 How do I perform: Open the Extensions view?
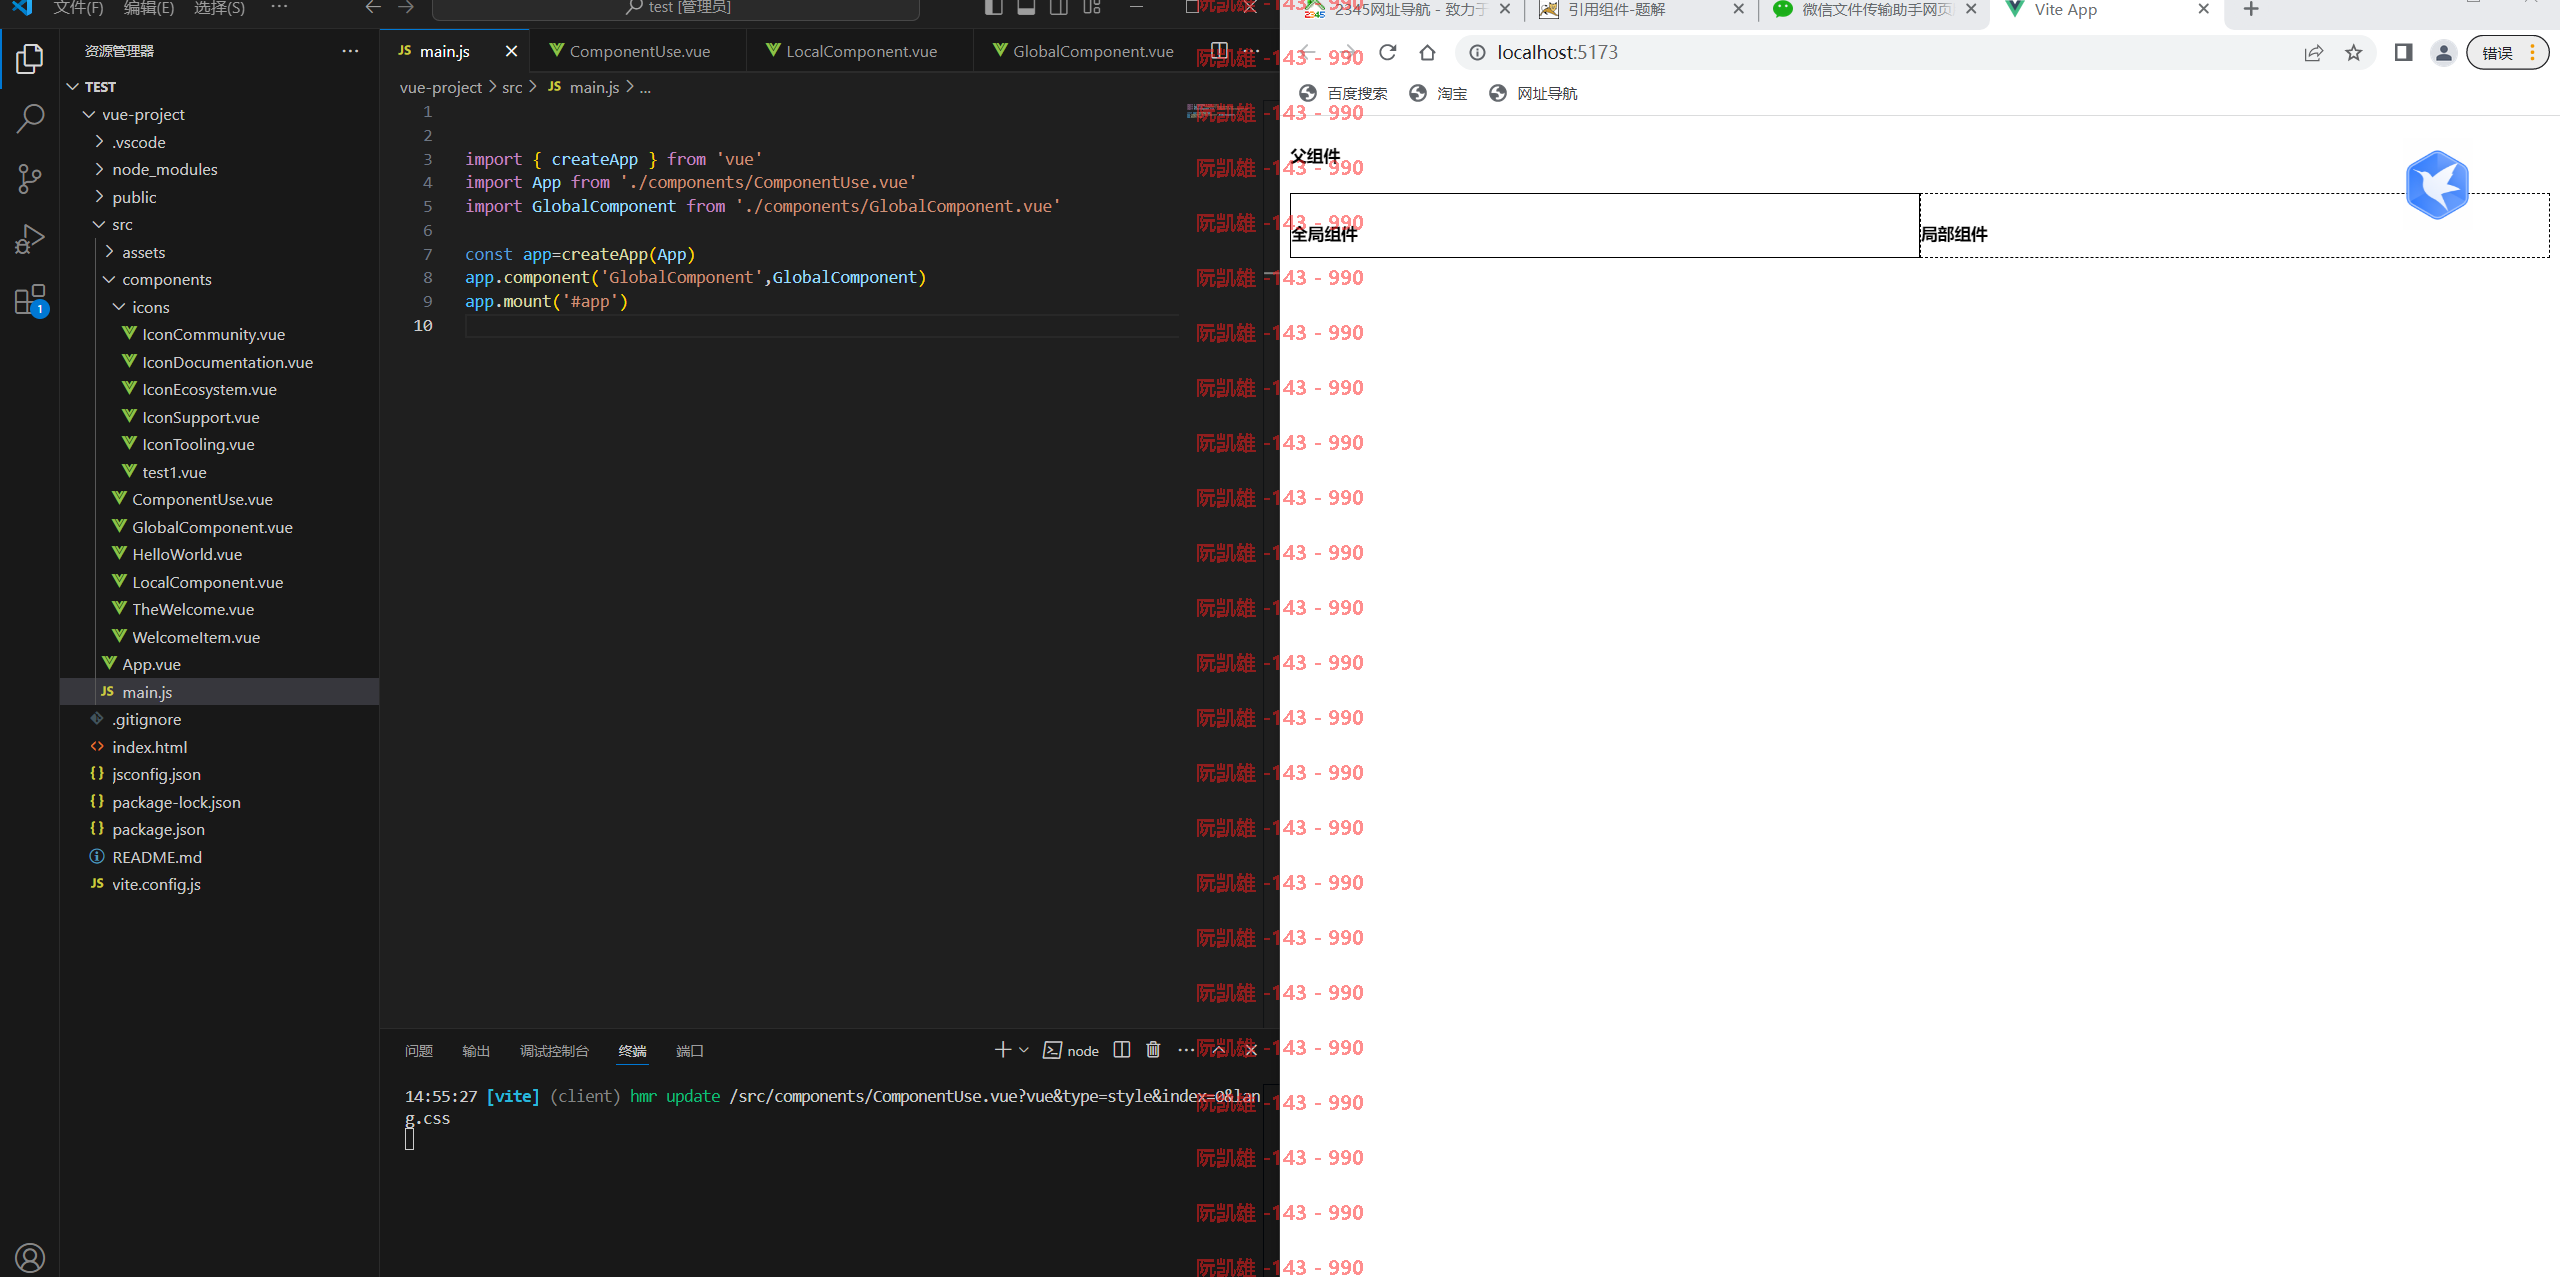click(30, 300)
